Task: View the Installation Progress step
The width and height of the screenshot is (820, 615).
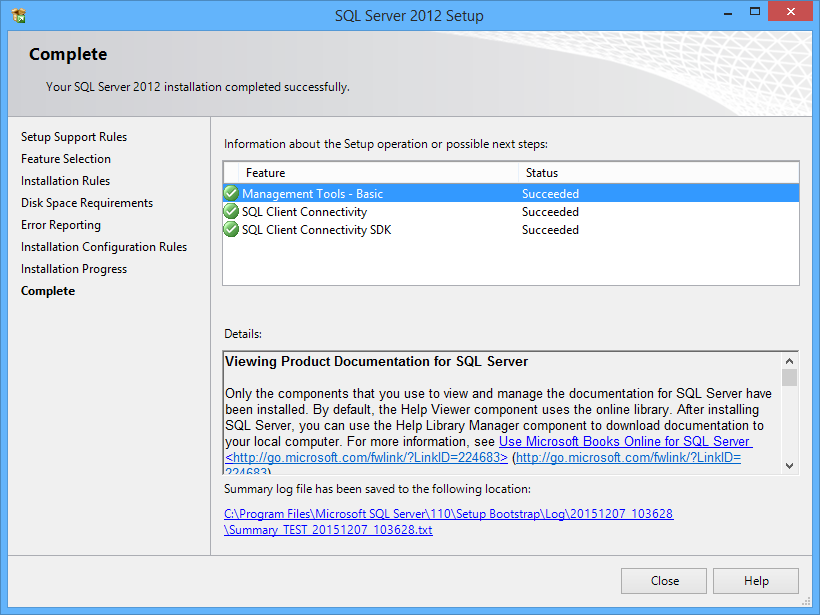Action: pos(74,268)
